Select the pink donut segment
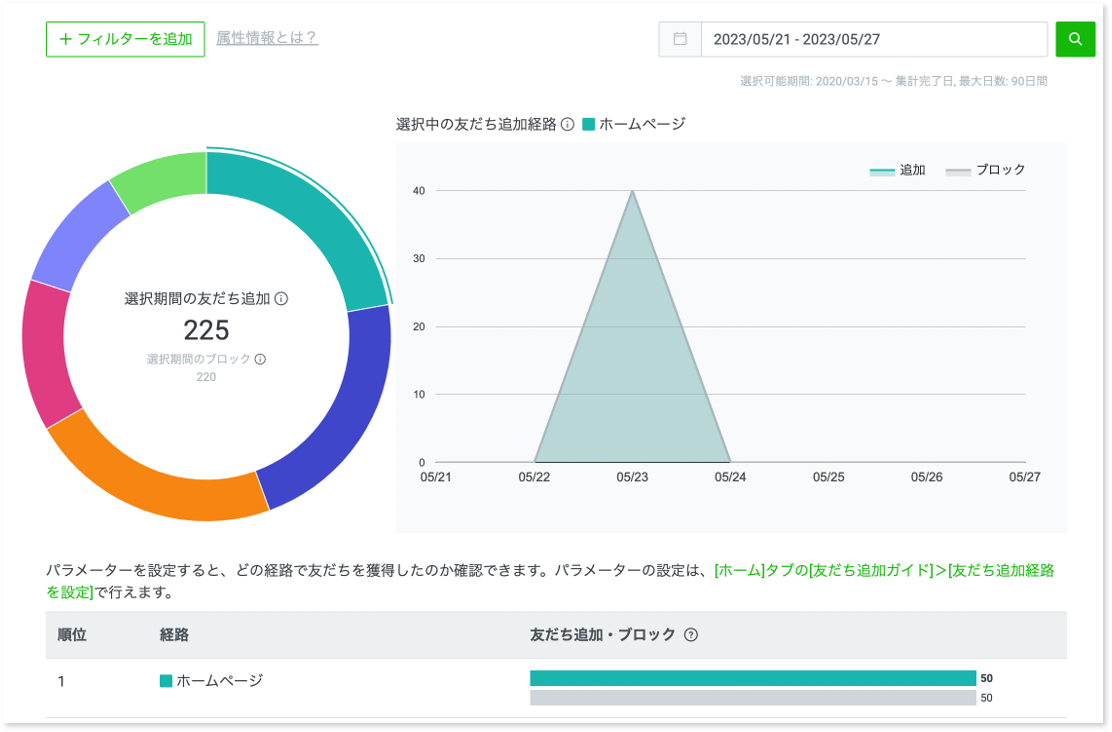The width and height of the screenshot is (1112, 732). (x=48, y=355)
